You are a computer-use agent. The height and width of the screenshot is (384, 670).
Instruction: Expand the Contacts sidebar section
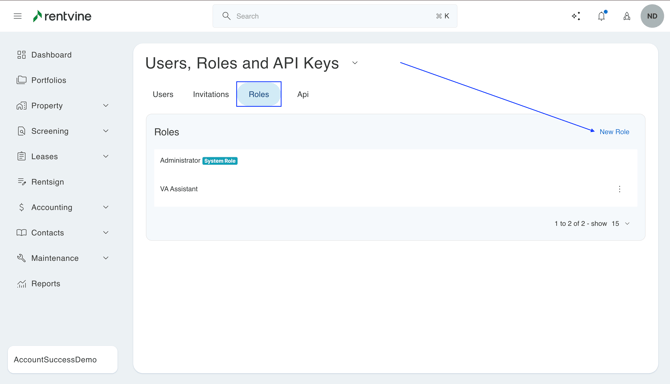click(x=106, y=233)
